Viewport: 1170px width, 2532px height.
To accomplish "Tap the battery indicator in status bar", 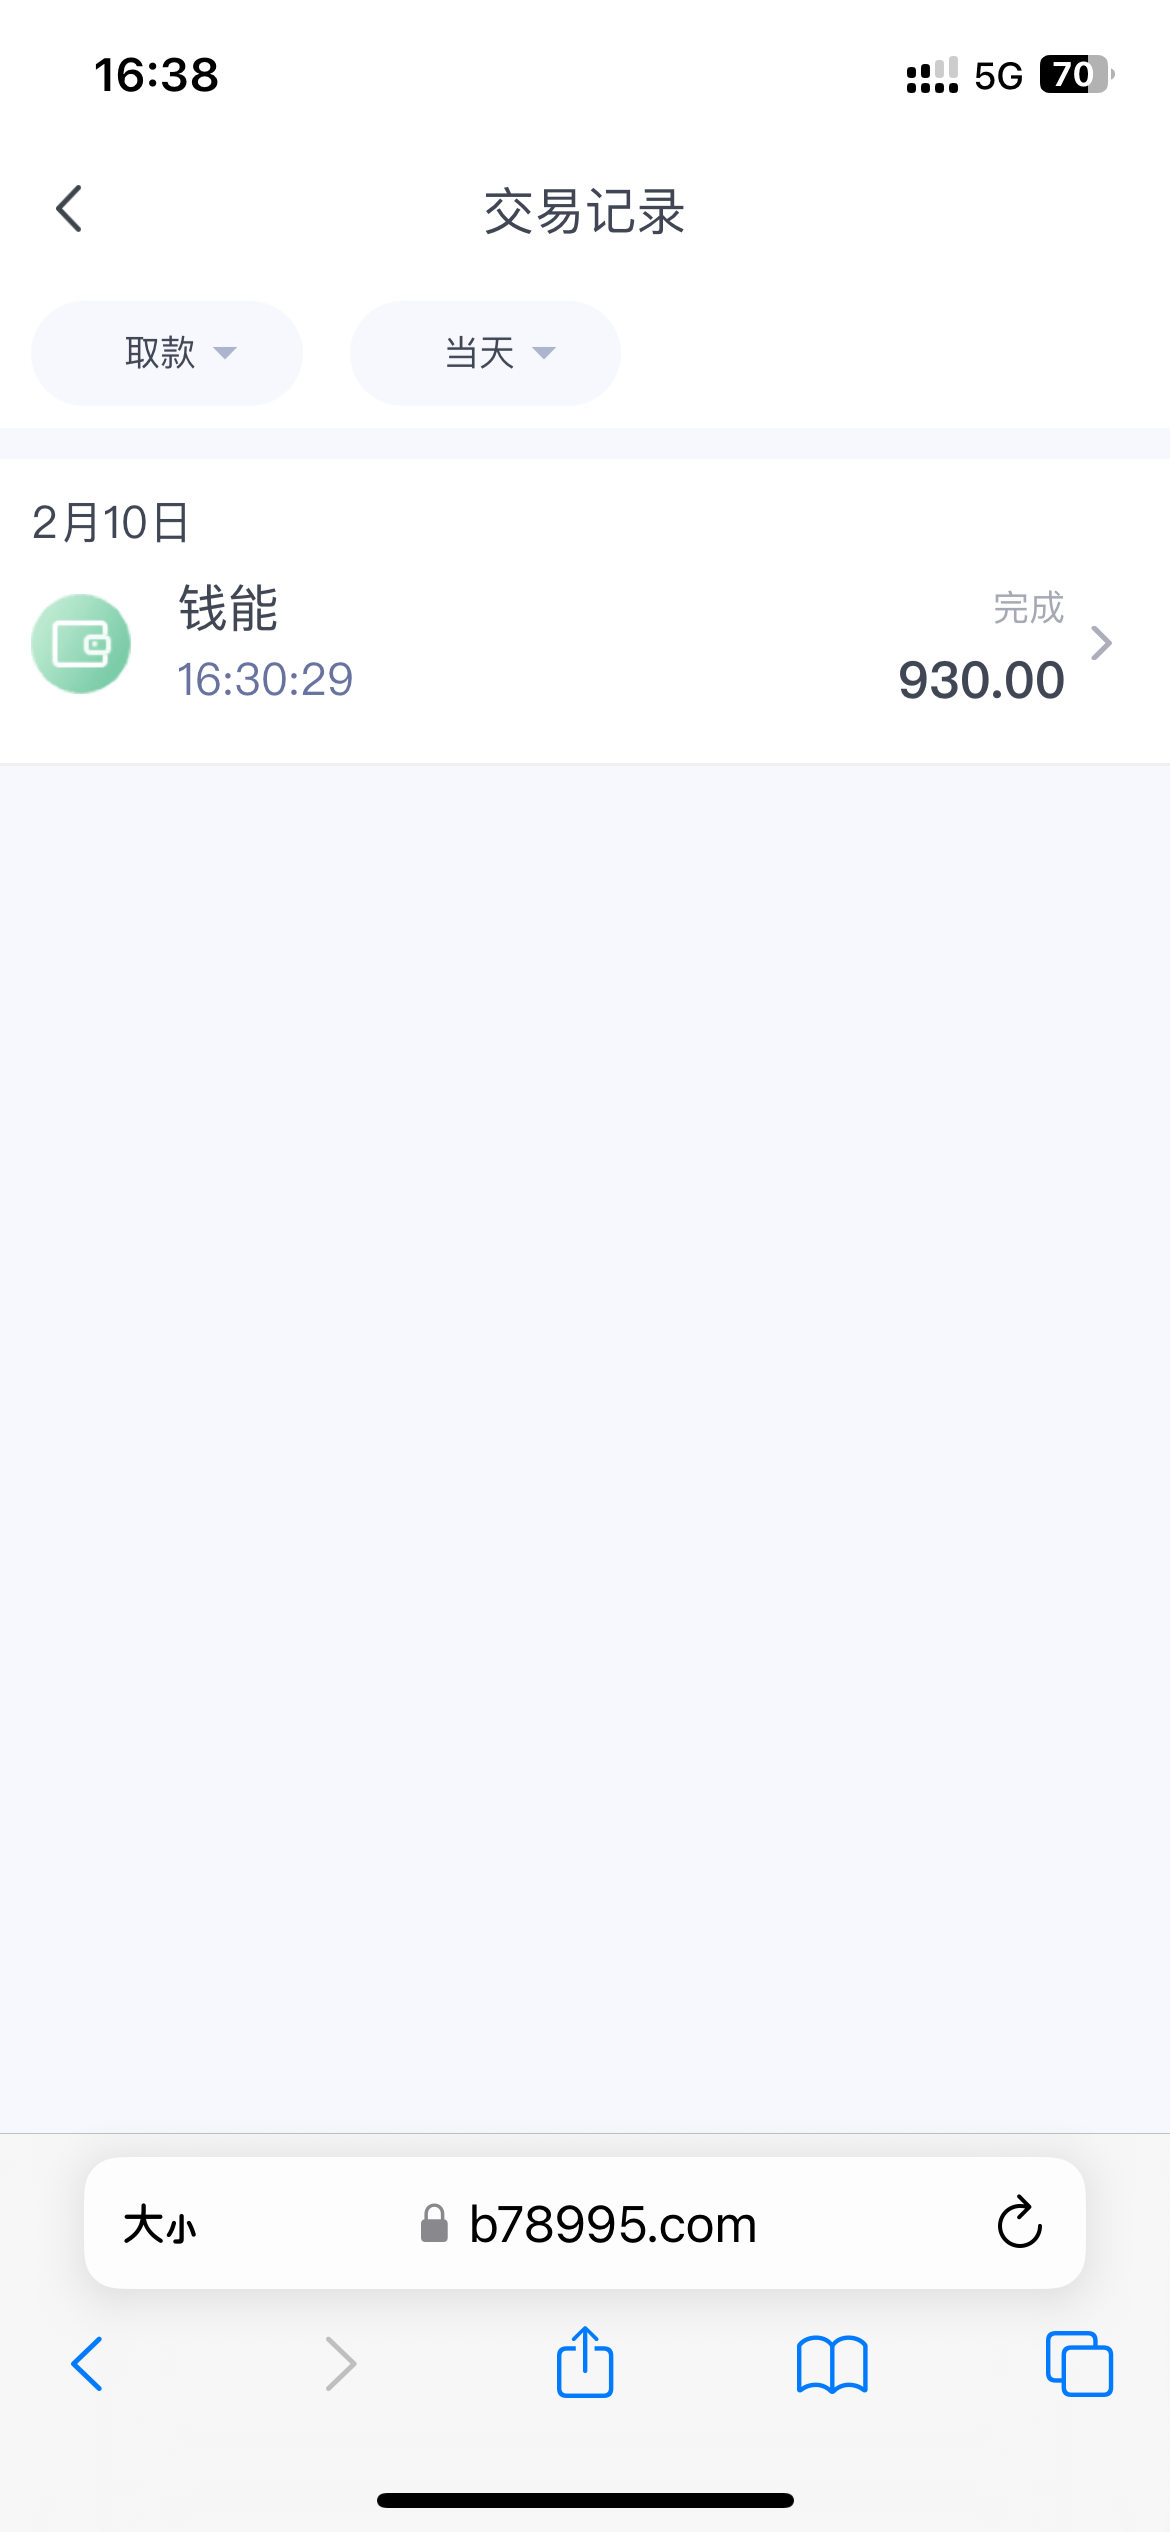I will tap(1076, 75).
